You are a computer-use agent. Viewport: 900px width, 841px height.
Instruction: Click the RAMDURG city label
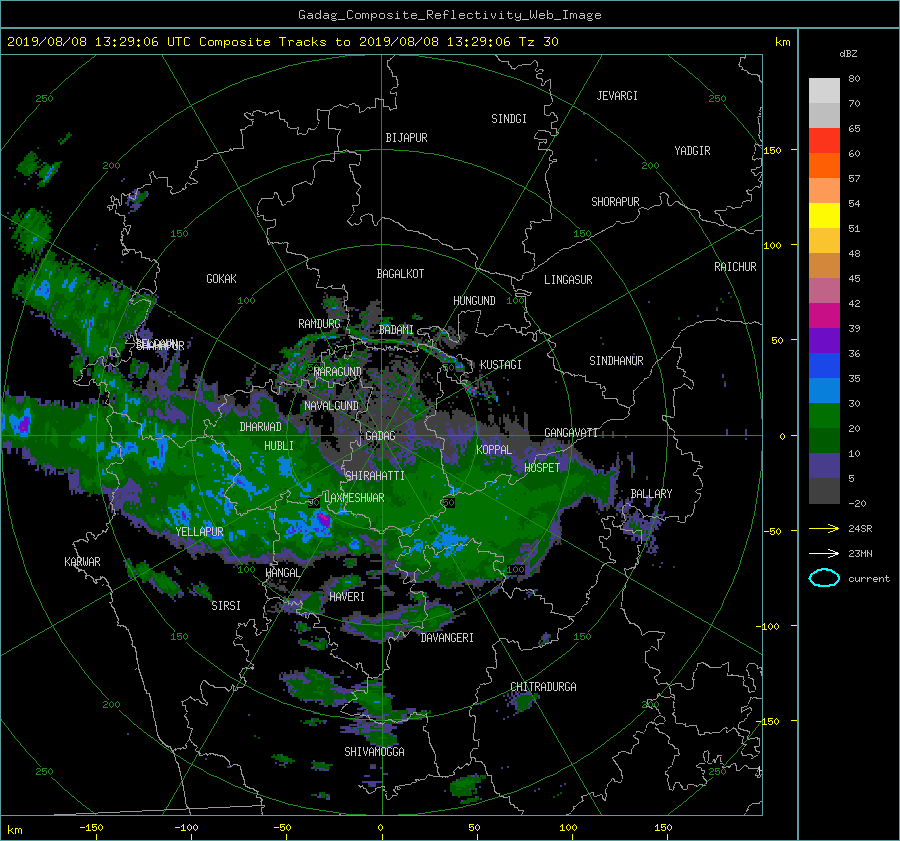coord(319,324)
